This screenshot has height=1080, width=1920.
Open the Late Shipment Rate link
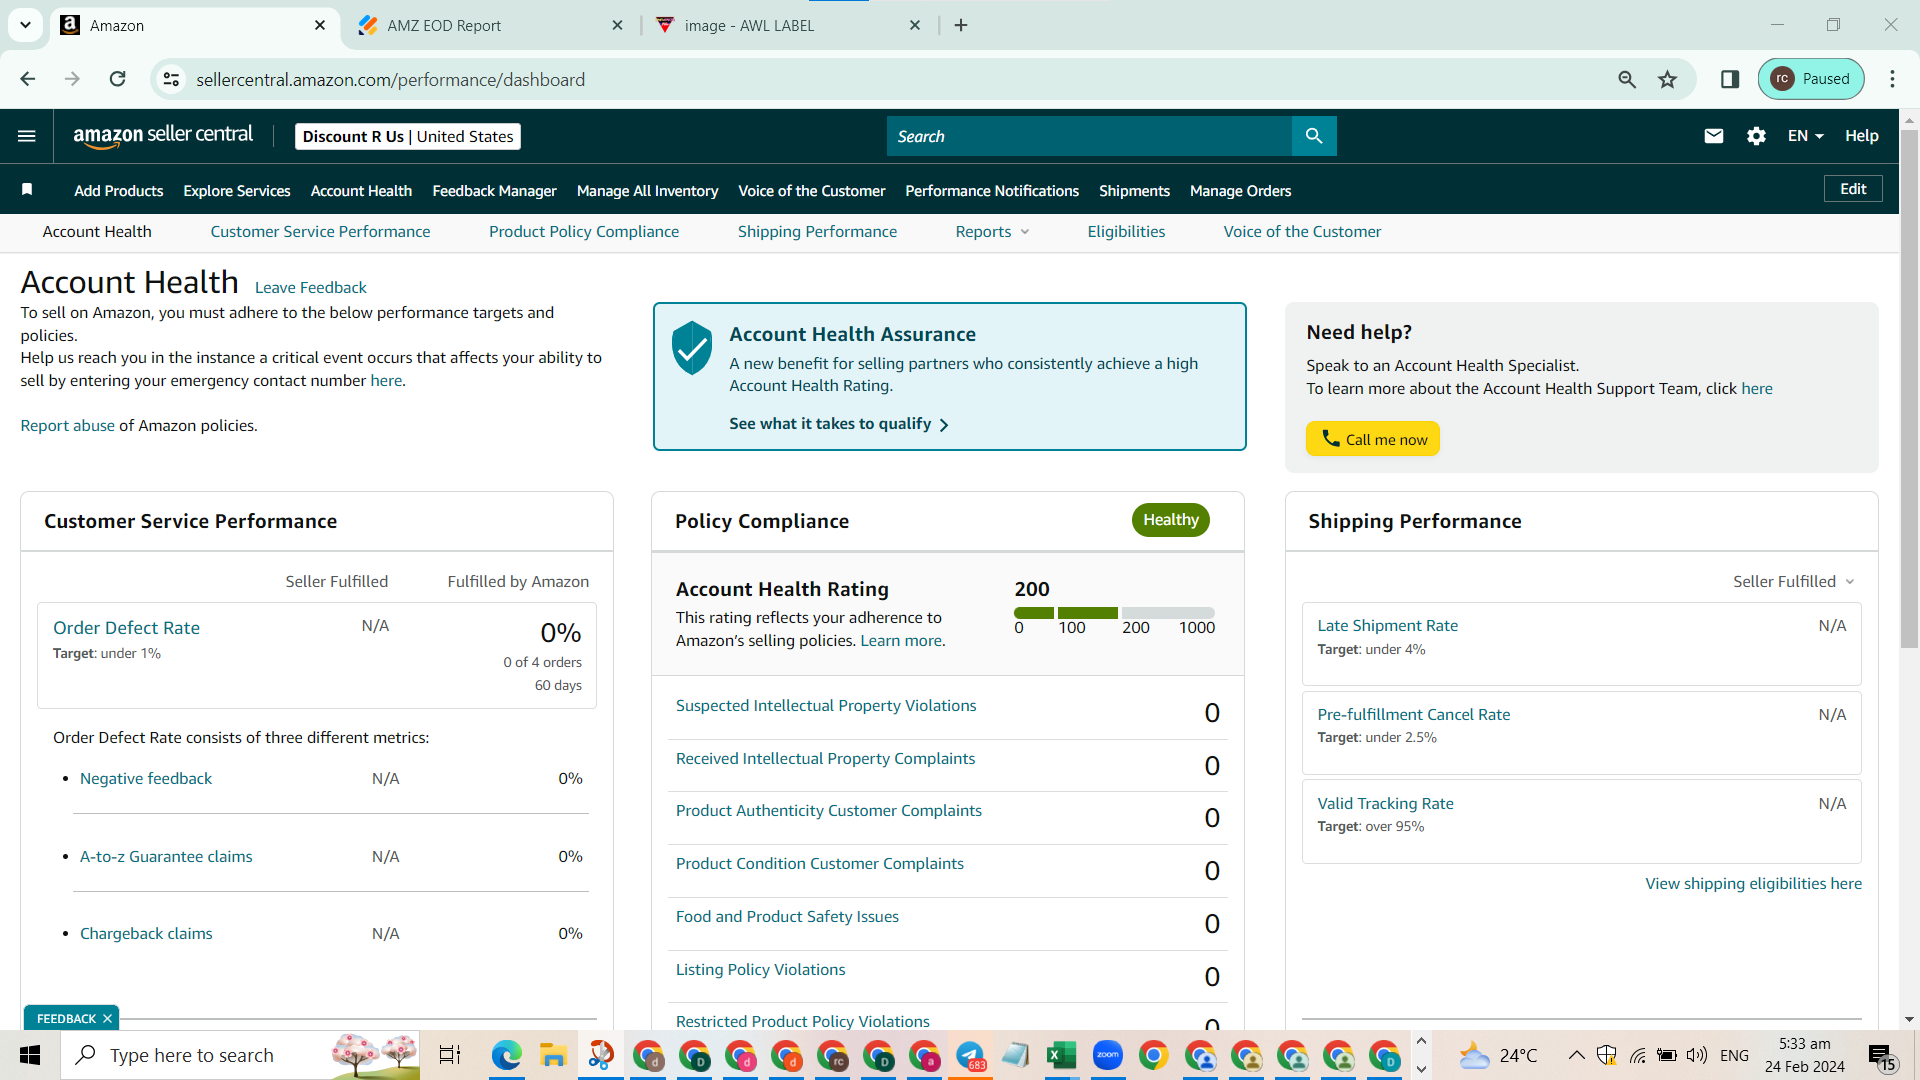coord(1387,626)
